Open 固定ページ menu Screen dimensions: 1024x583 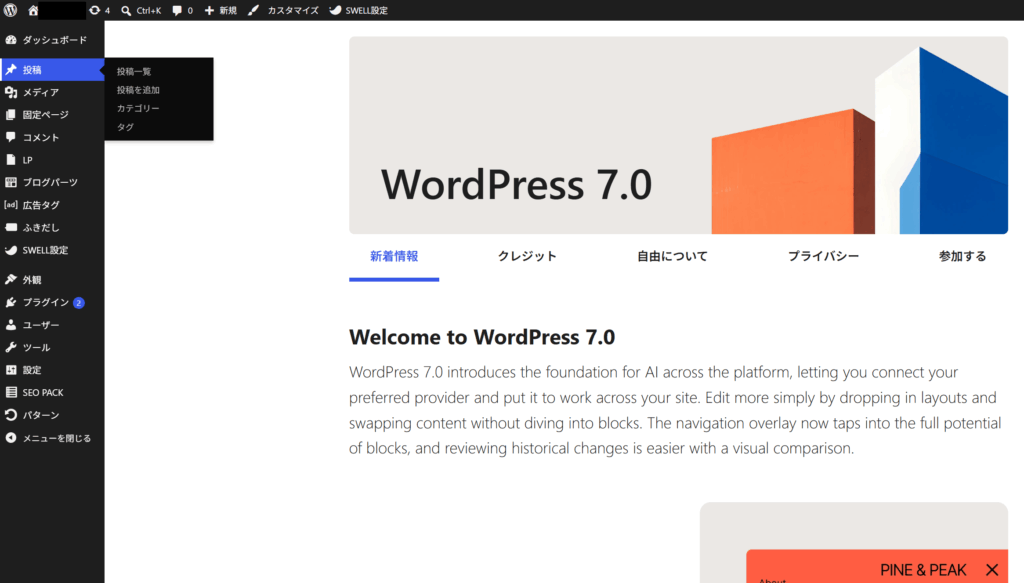click(52, 114)
